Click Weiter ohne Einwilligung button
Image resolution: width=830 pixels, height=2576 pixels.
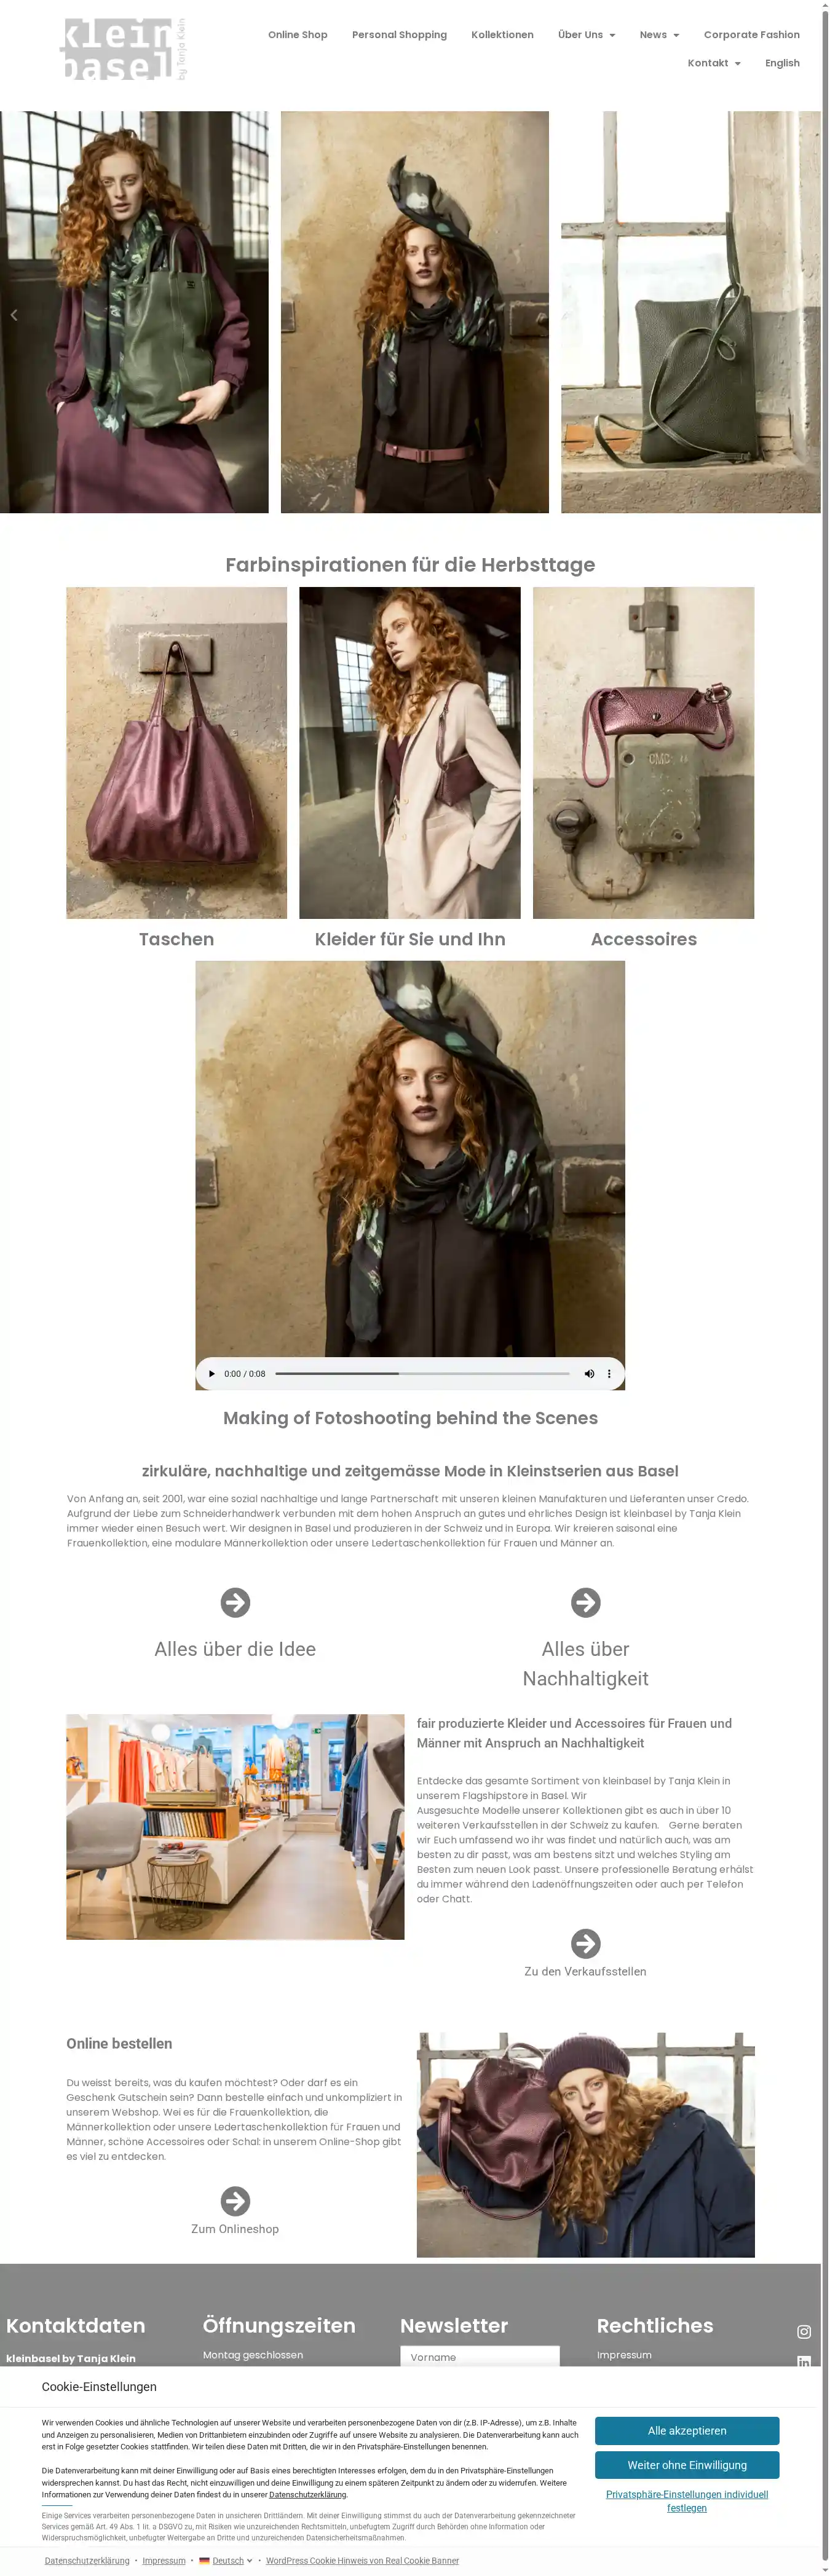[x=687, y=2464]
